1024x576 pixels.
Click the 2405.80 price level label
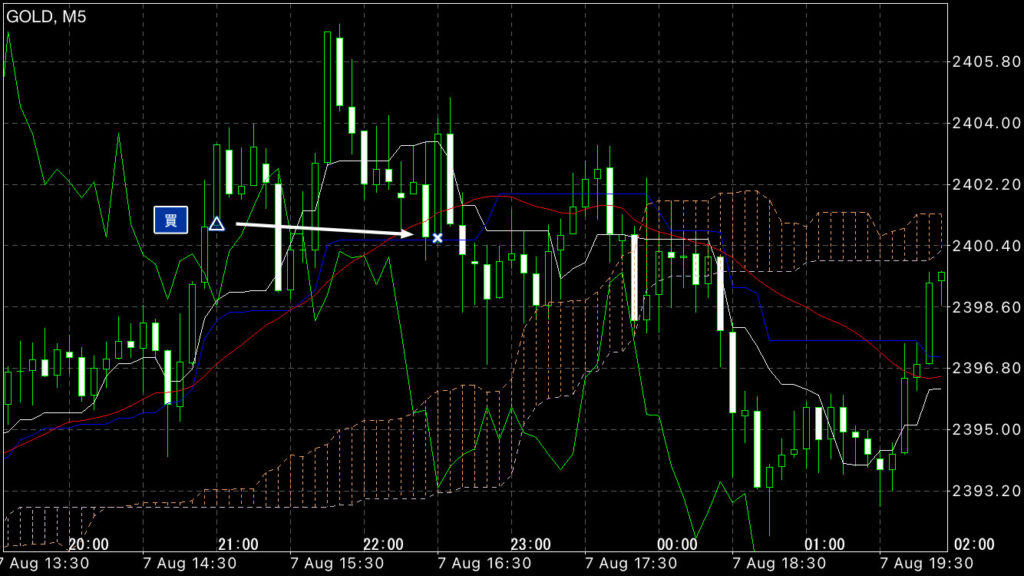click(985, 62)
